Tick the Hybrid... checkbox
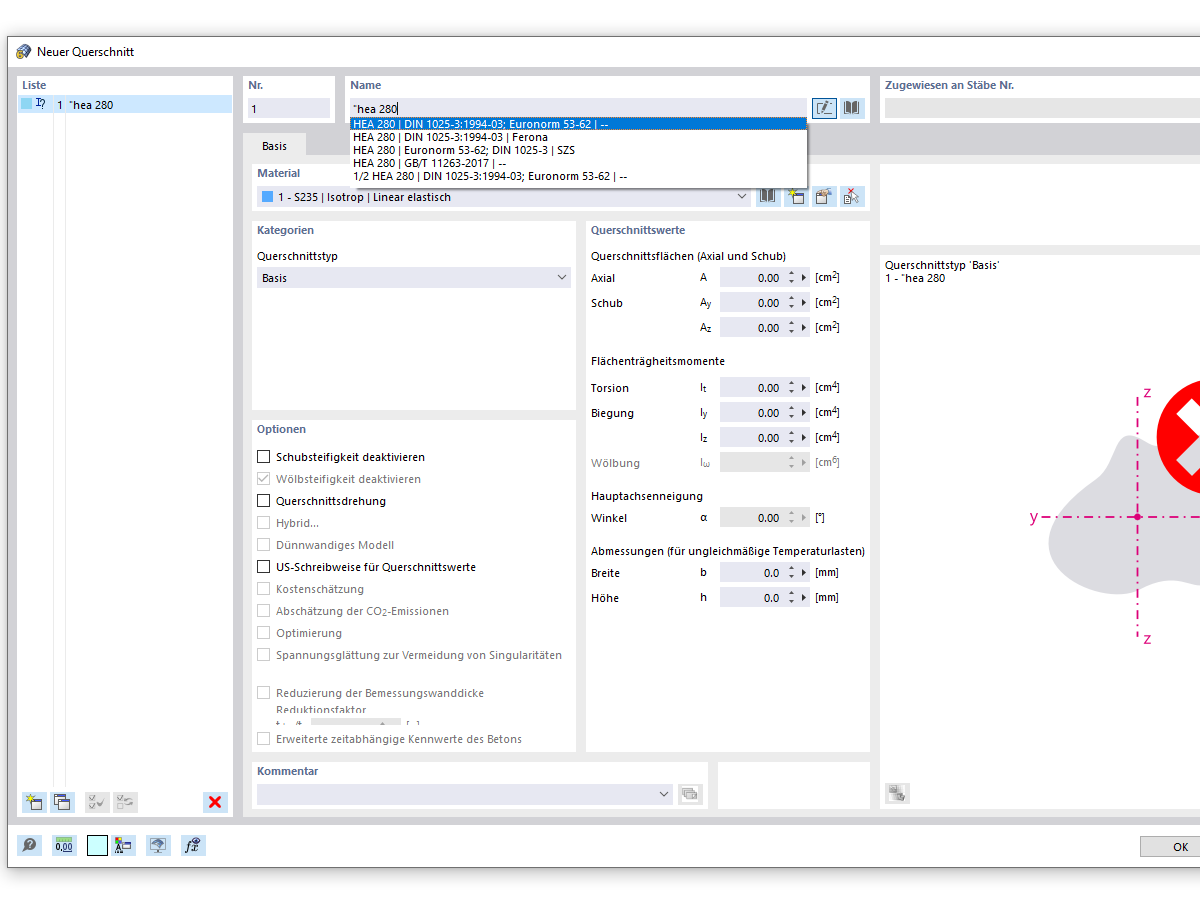The height and width of the screenshot is (900, 1200). pos(264,523)
